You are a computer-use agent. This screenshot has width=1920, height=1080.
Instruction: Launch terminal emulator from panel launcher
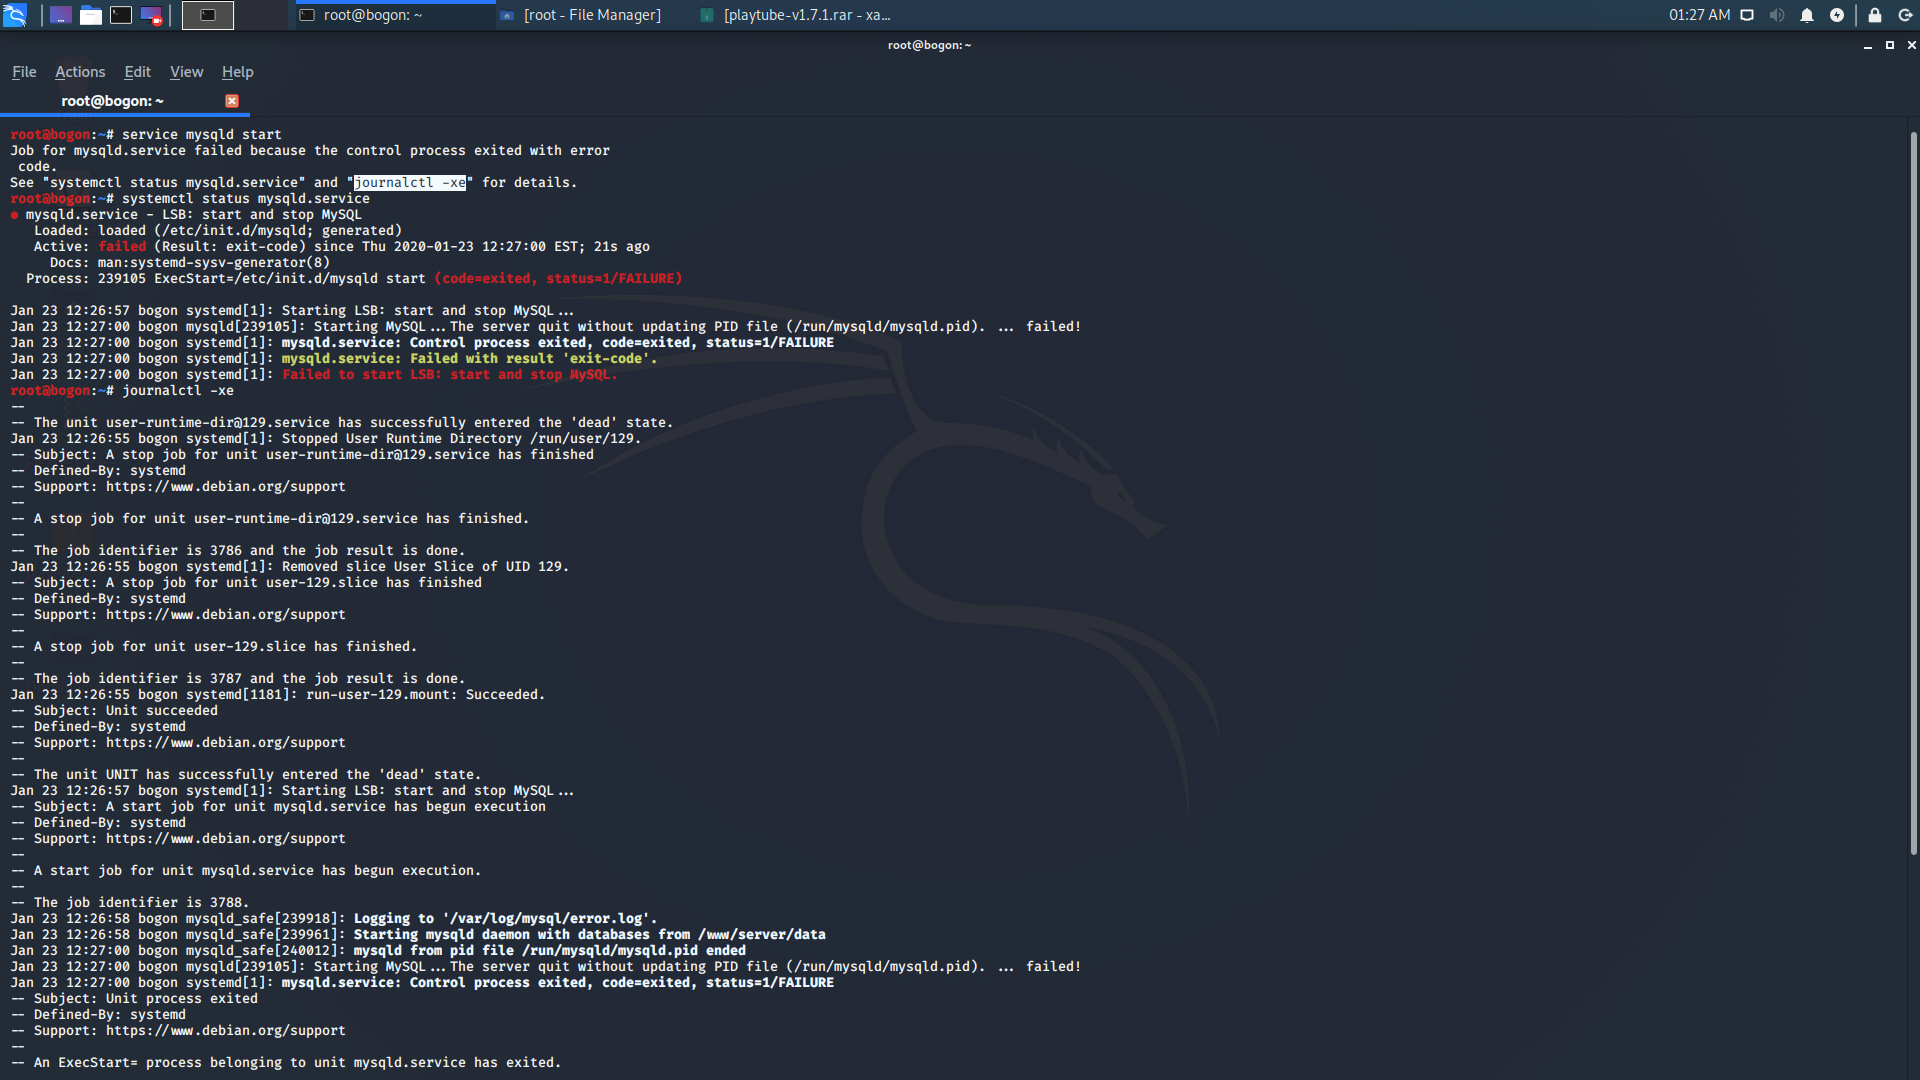click(121, 15)
